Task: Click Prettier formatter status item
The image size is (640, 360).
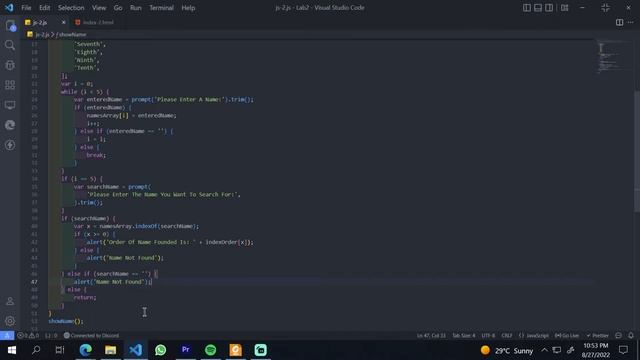Action: (x=598, y=336)
